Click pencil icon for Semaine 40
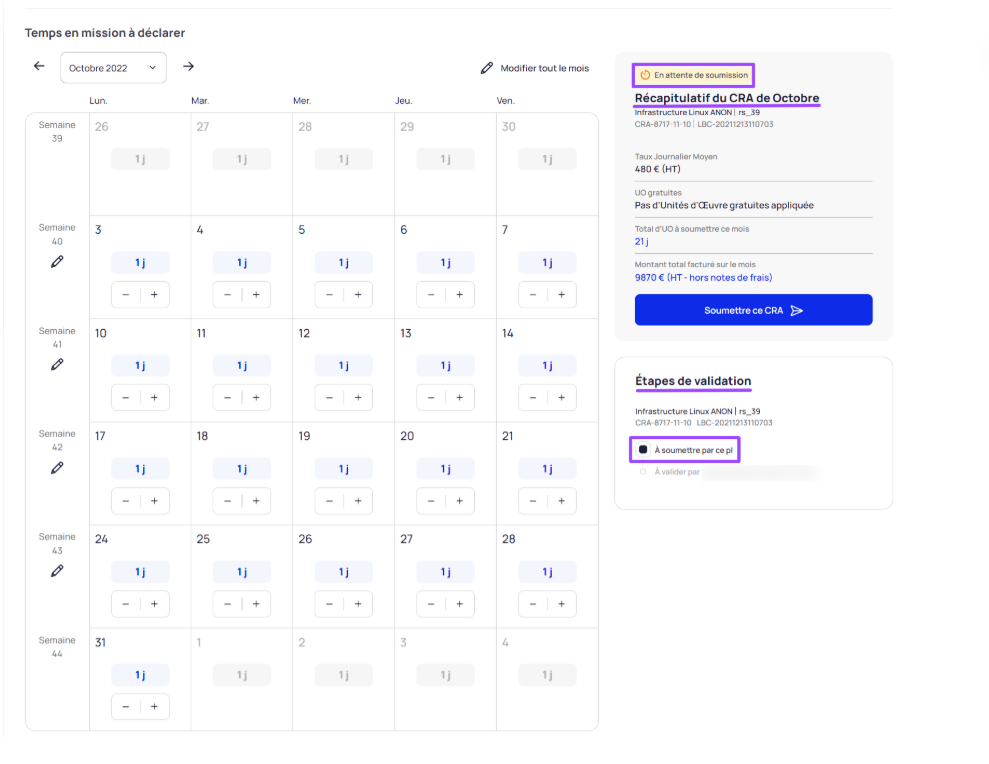 coord(57,262)
